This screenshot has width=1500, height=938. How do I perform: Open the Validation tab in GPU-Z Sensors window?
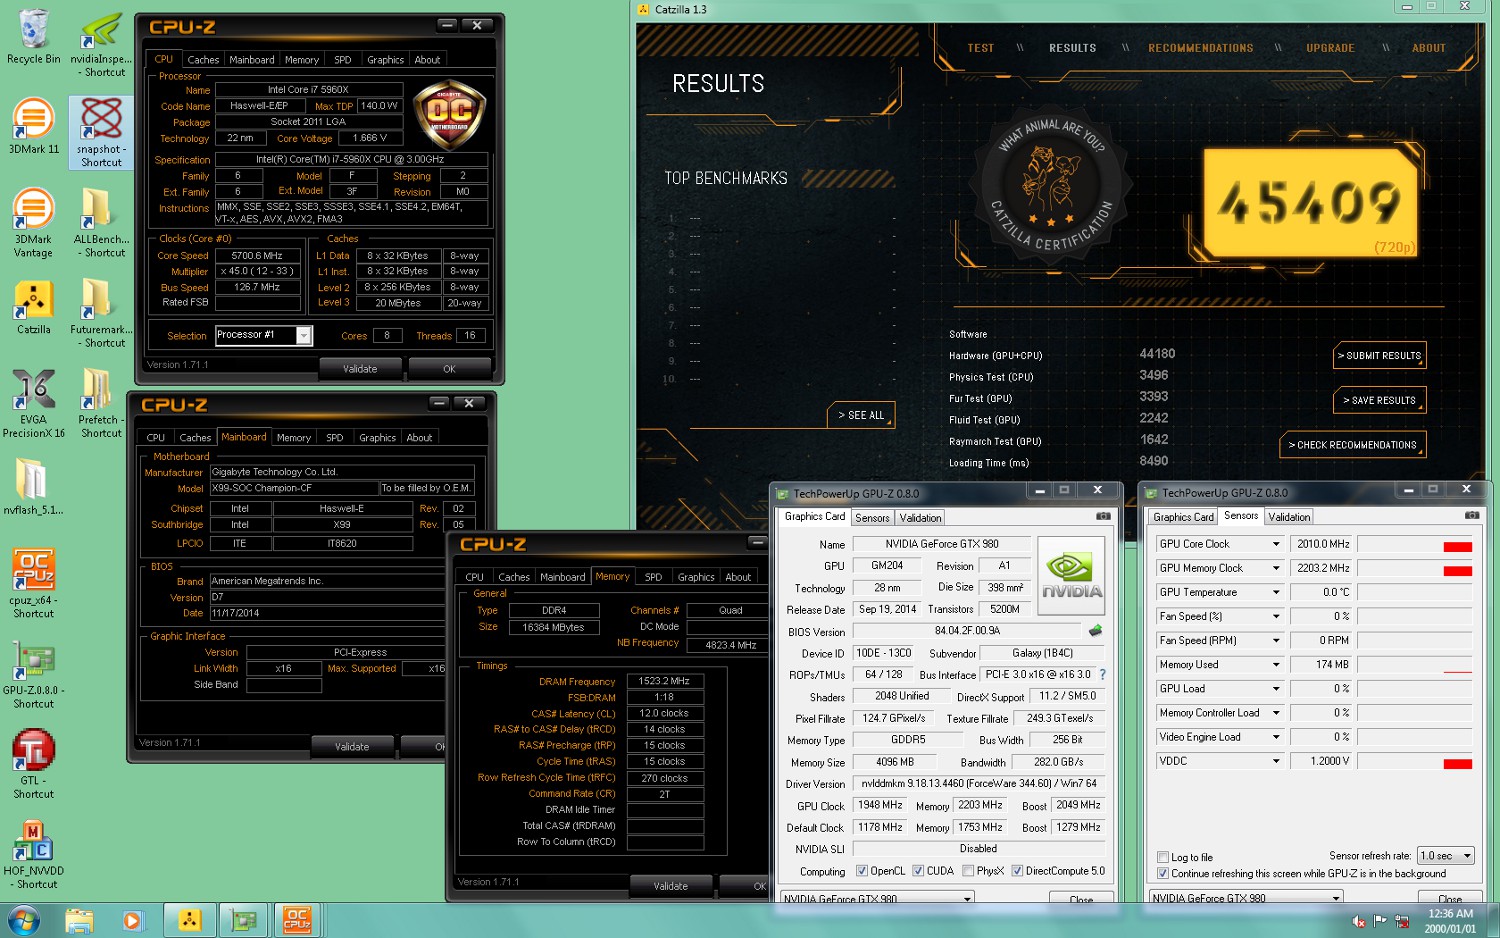coord(1289,517)
